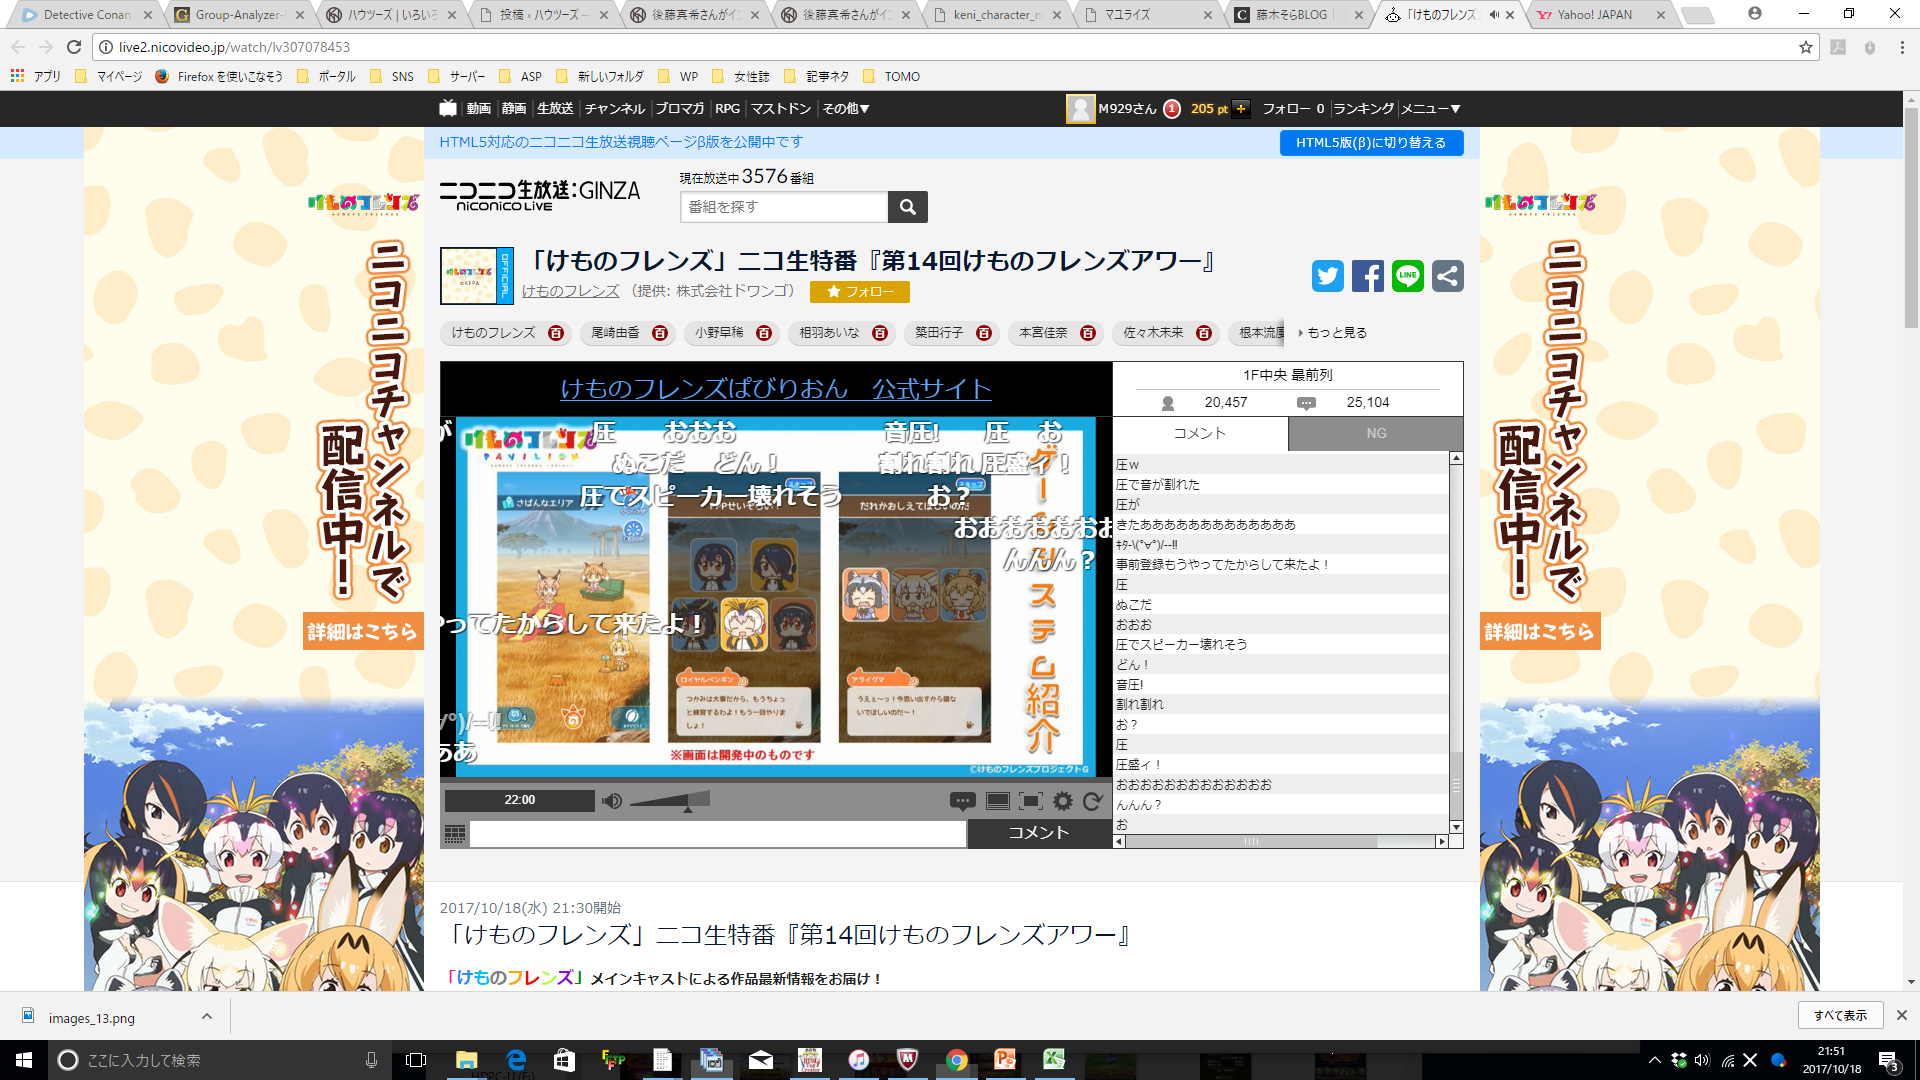Screen dimensions: 1920x1080
Task: Switch to the NG tab
Action: (1376, 433)
